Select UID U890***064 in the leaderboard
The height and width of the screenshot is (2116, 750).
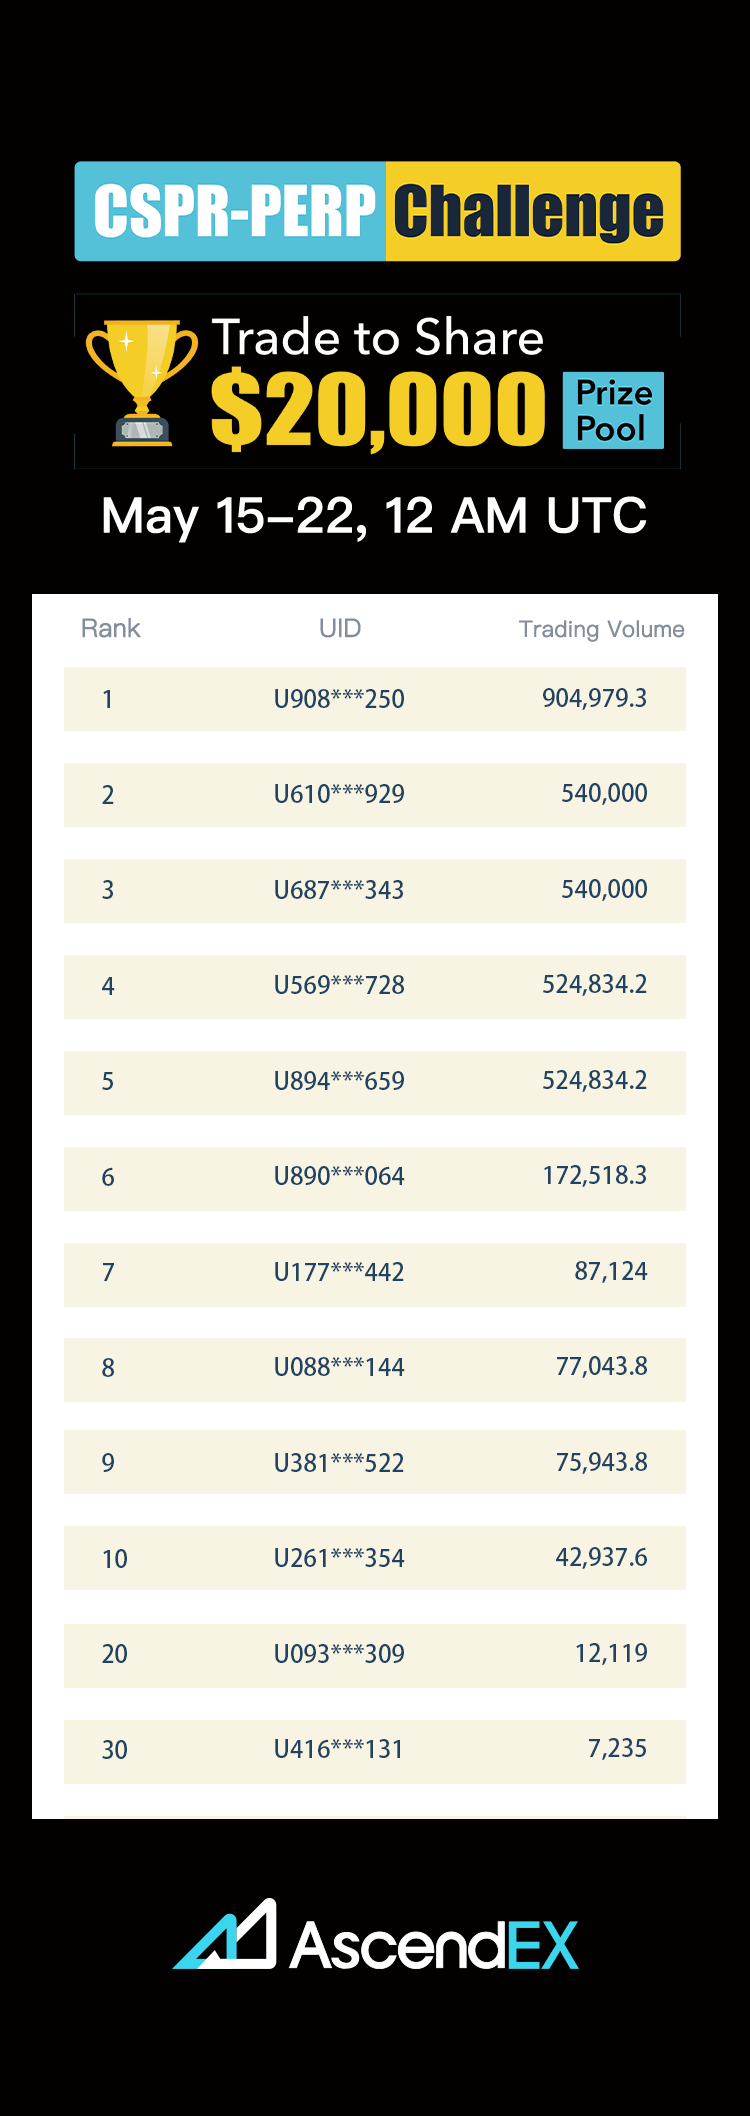click(x=339, y=1177)
